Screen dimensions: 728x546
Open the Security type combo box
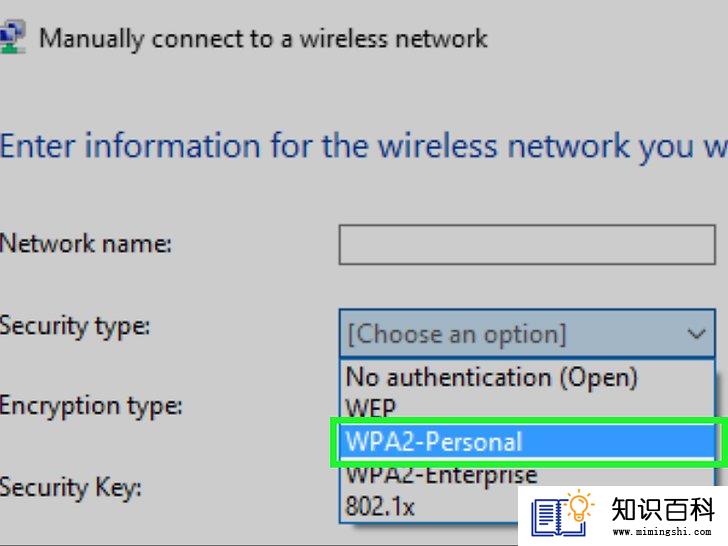[x=527, y=333]
